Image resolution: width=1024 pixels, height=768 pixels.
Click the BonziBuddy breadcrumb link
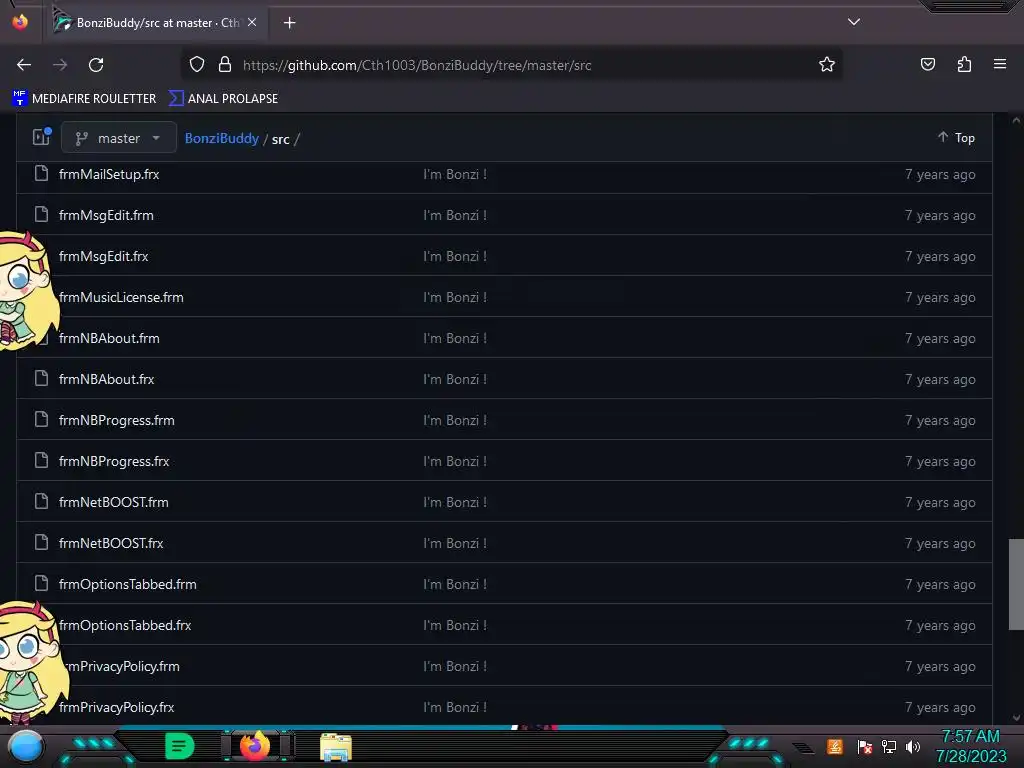(x=221, y=138)
